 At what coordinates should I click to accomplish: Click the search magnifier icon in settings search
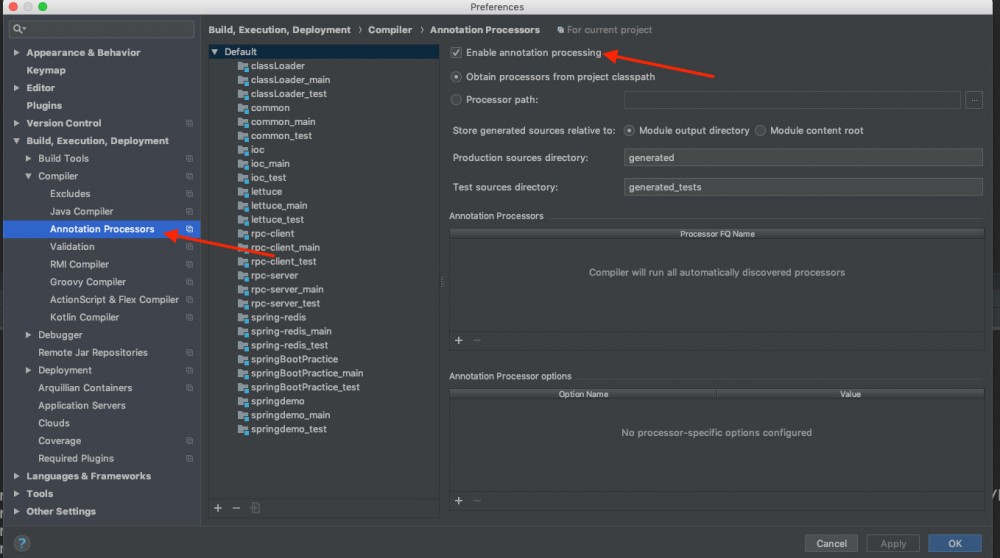point(20,29)
